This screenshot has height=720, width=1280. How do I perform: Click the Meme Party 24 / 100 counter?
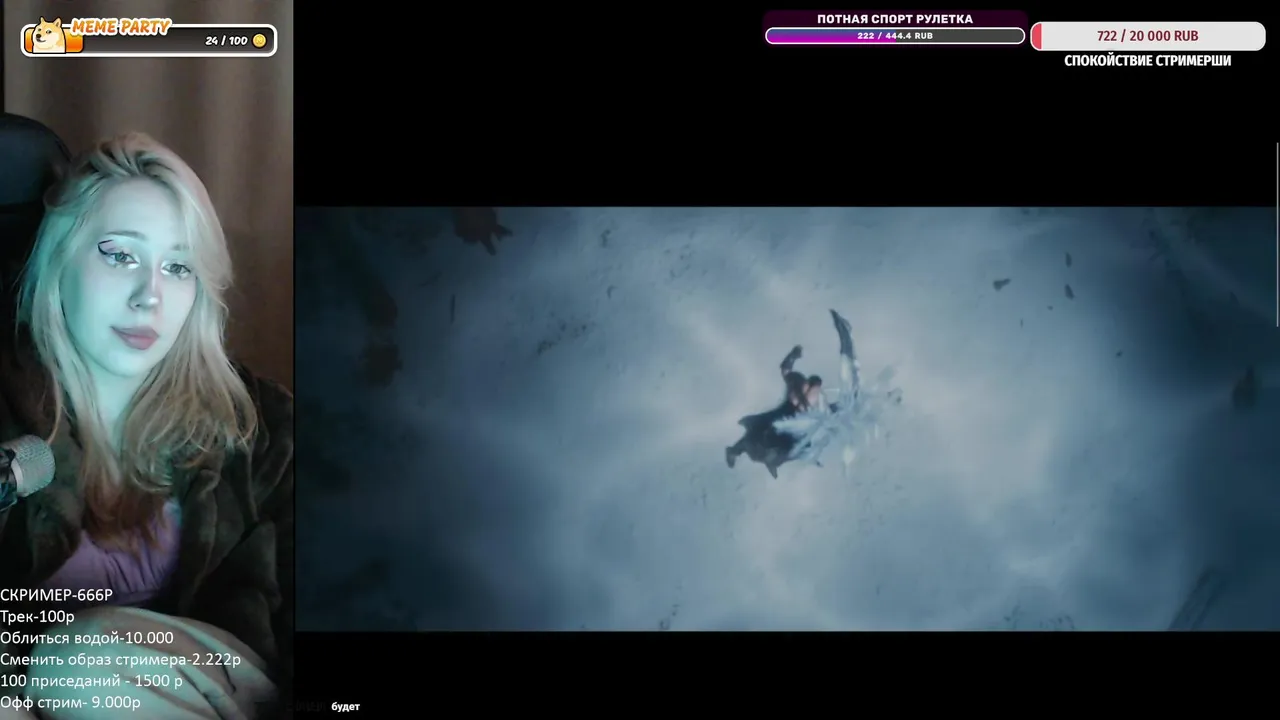tap(226, 41)
